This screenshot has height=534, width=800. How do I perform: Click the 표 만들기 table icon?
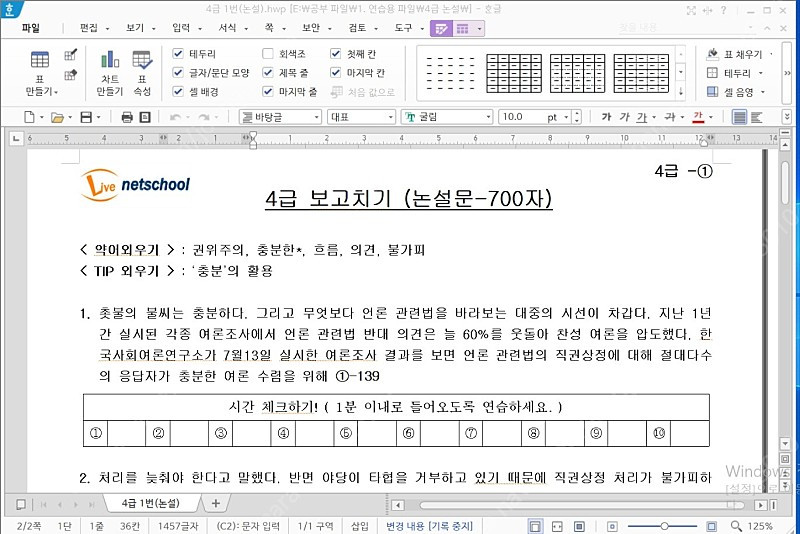pyautogui.click(x=40, y=60)
